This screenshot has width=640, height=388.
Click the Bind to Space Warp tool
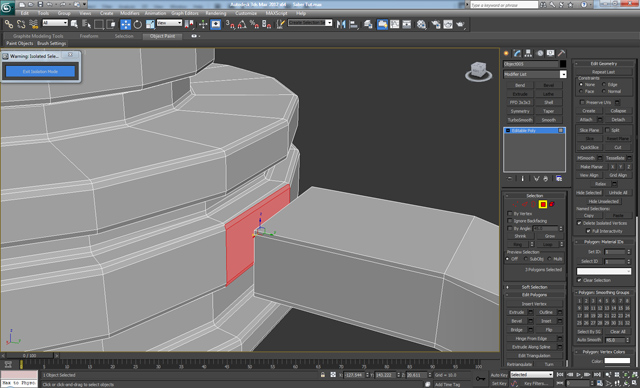[33, 24]
